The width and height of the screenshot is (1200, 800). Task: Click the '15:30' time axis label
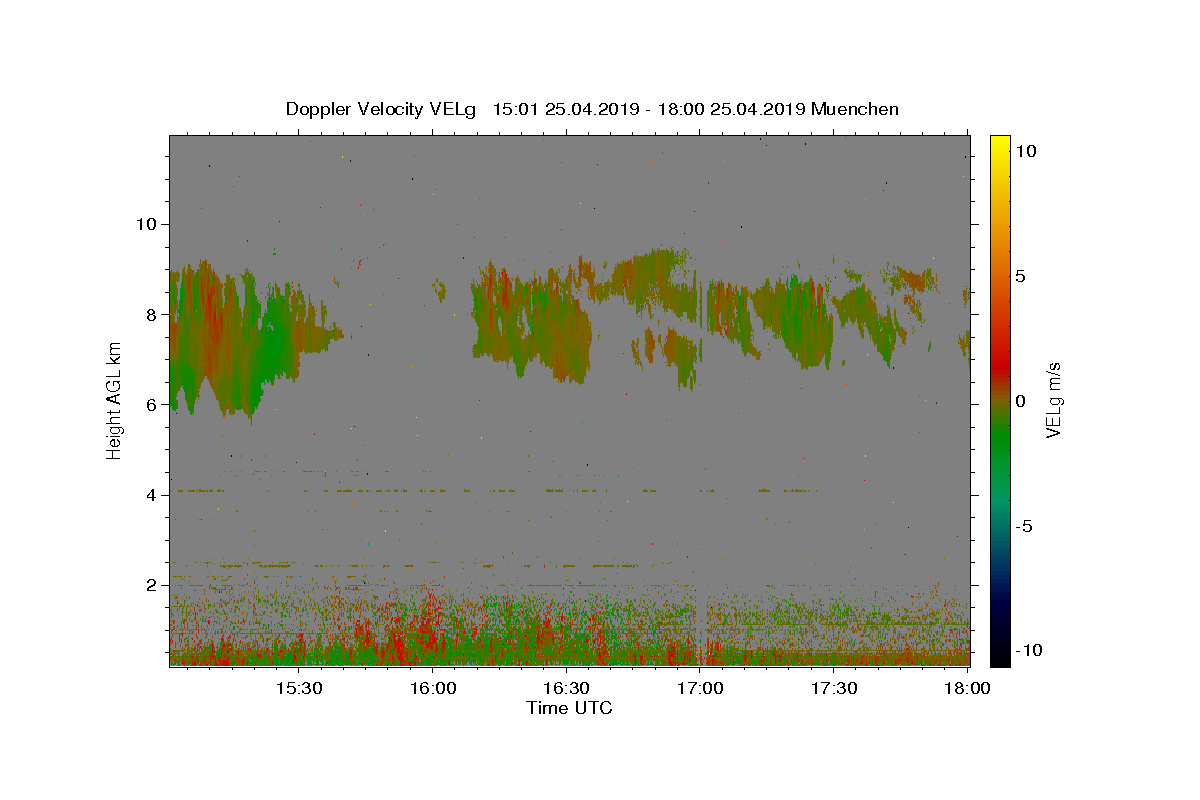pos(298,688)
